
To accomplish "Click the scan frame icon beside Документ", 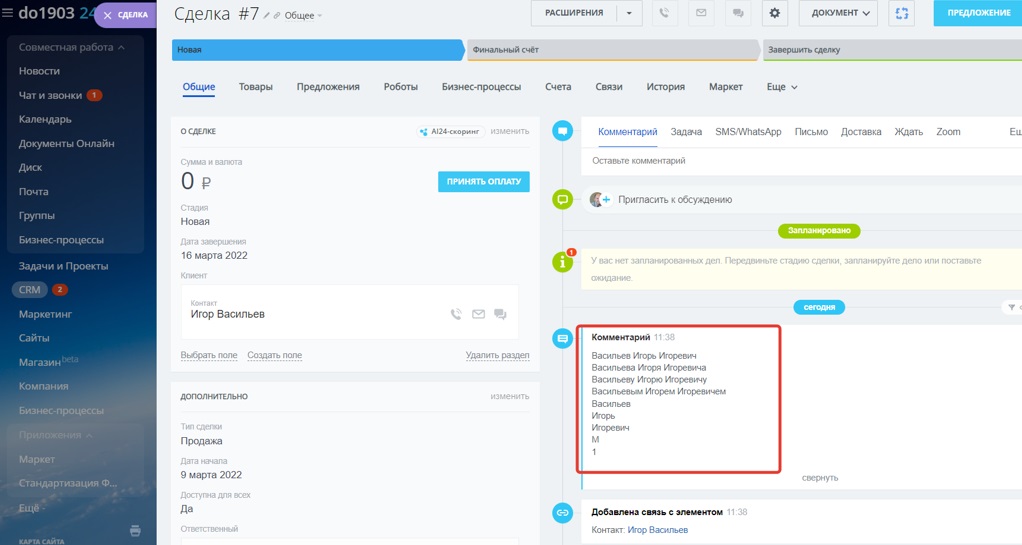I will click(901, 13).
